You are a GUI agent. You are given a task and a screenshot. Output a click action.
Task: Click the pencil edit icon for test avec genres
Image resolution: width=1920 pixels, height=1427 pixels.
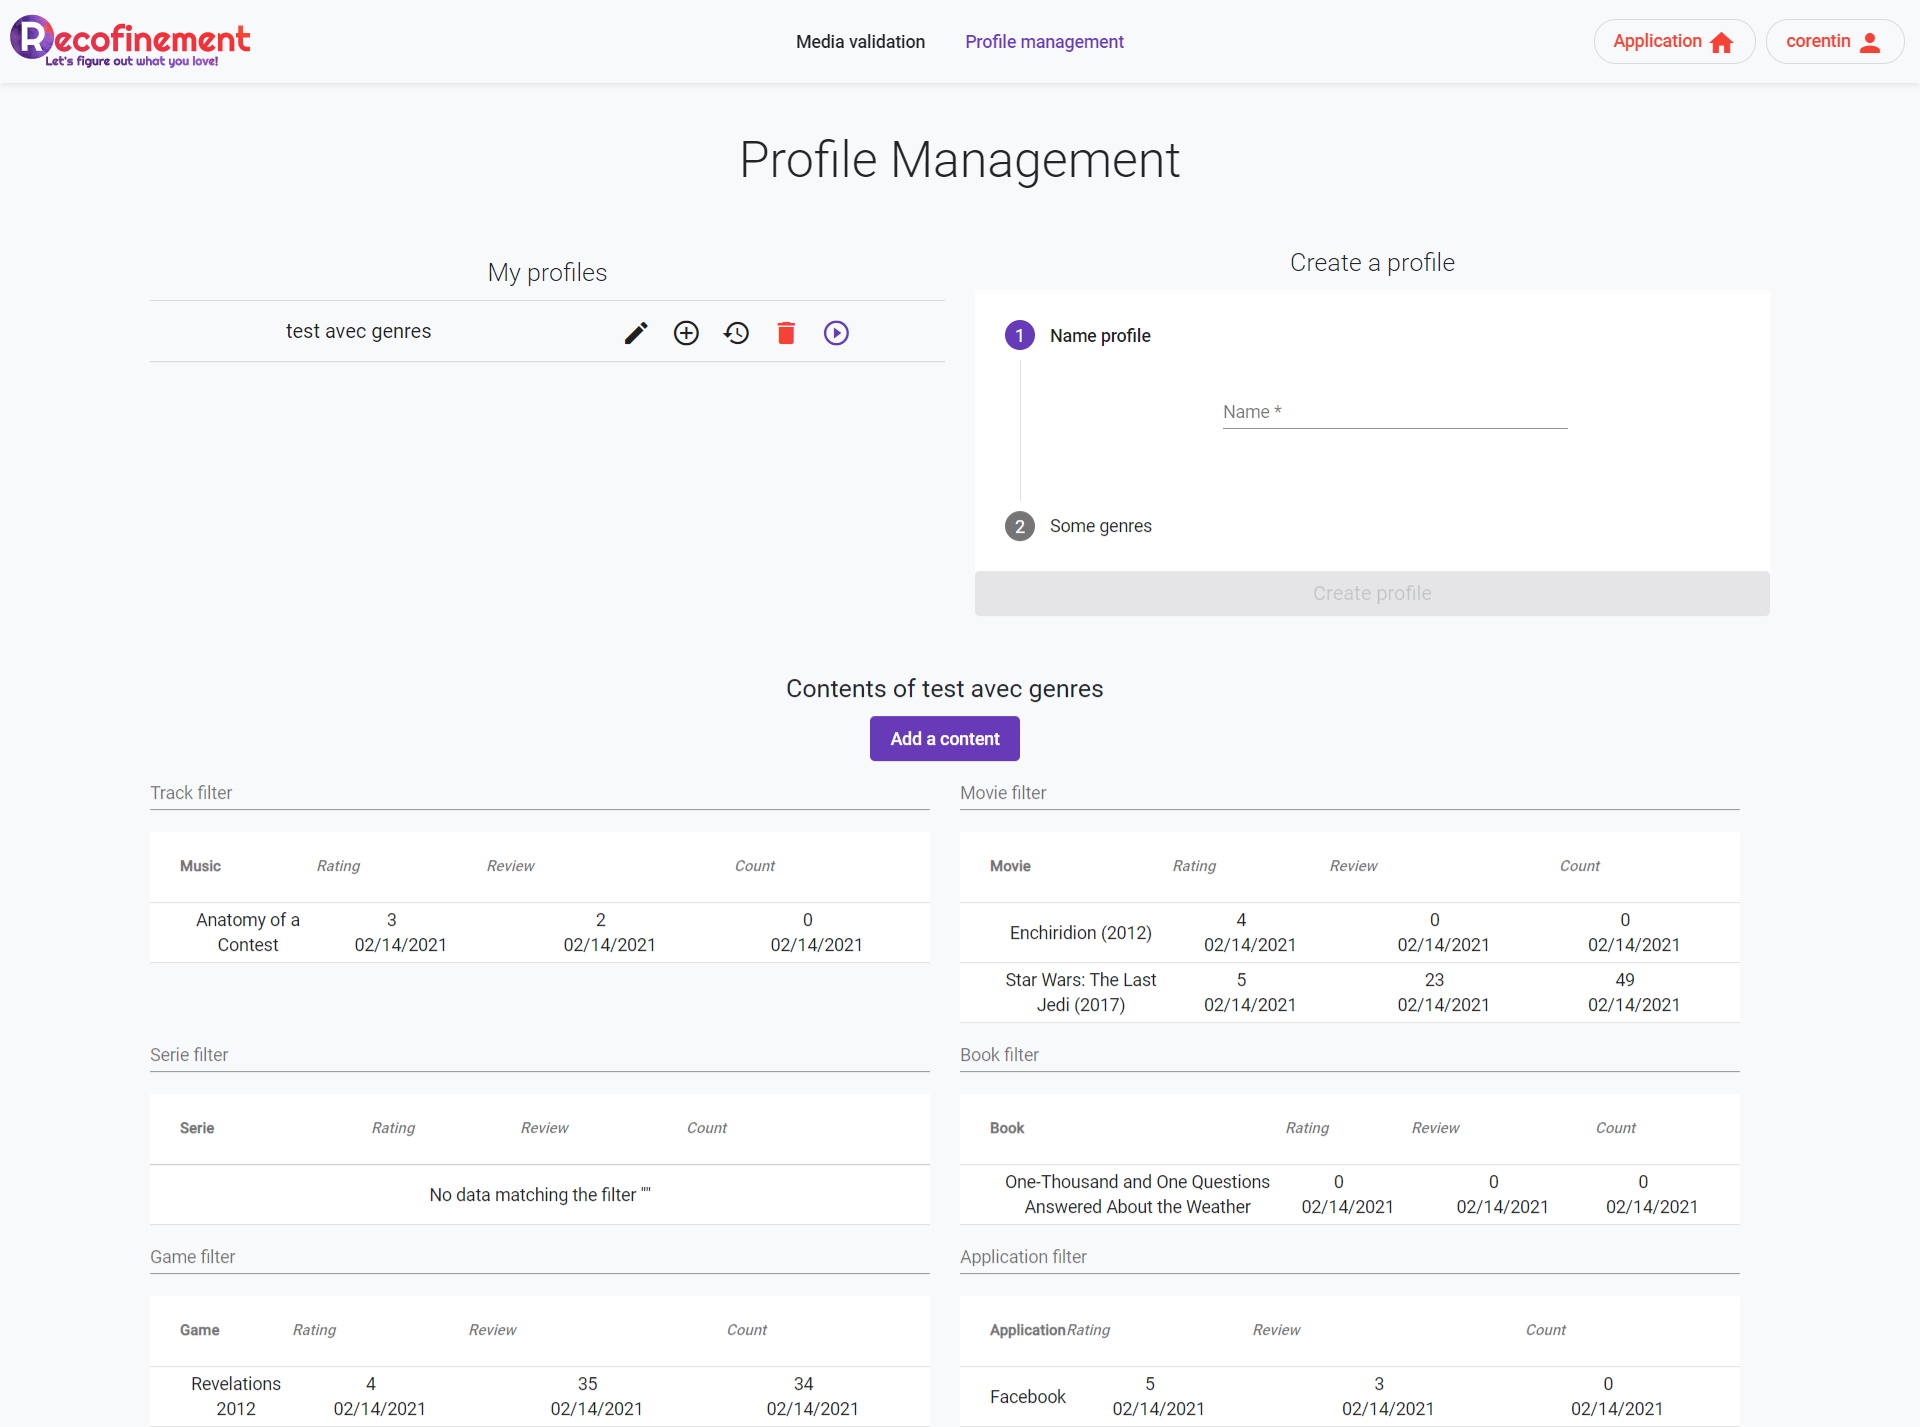pos(636,333)
